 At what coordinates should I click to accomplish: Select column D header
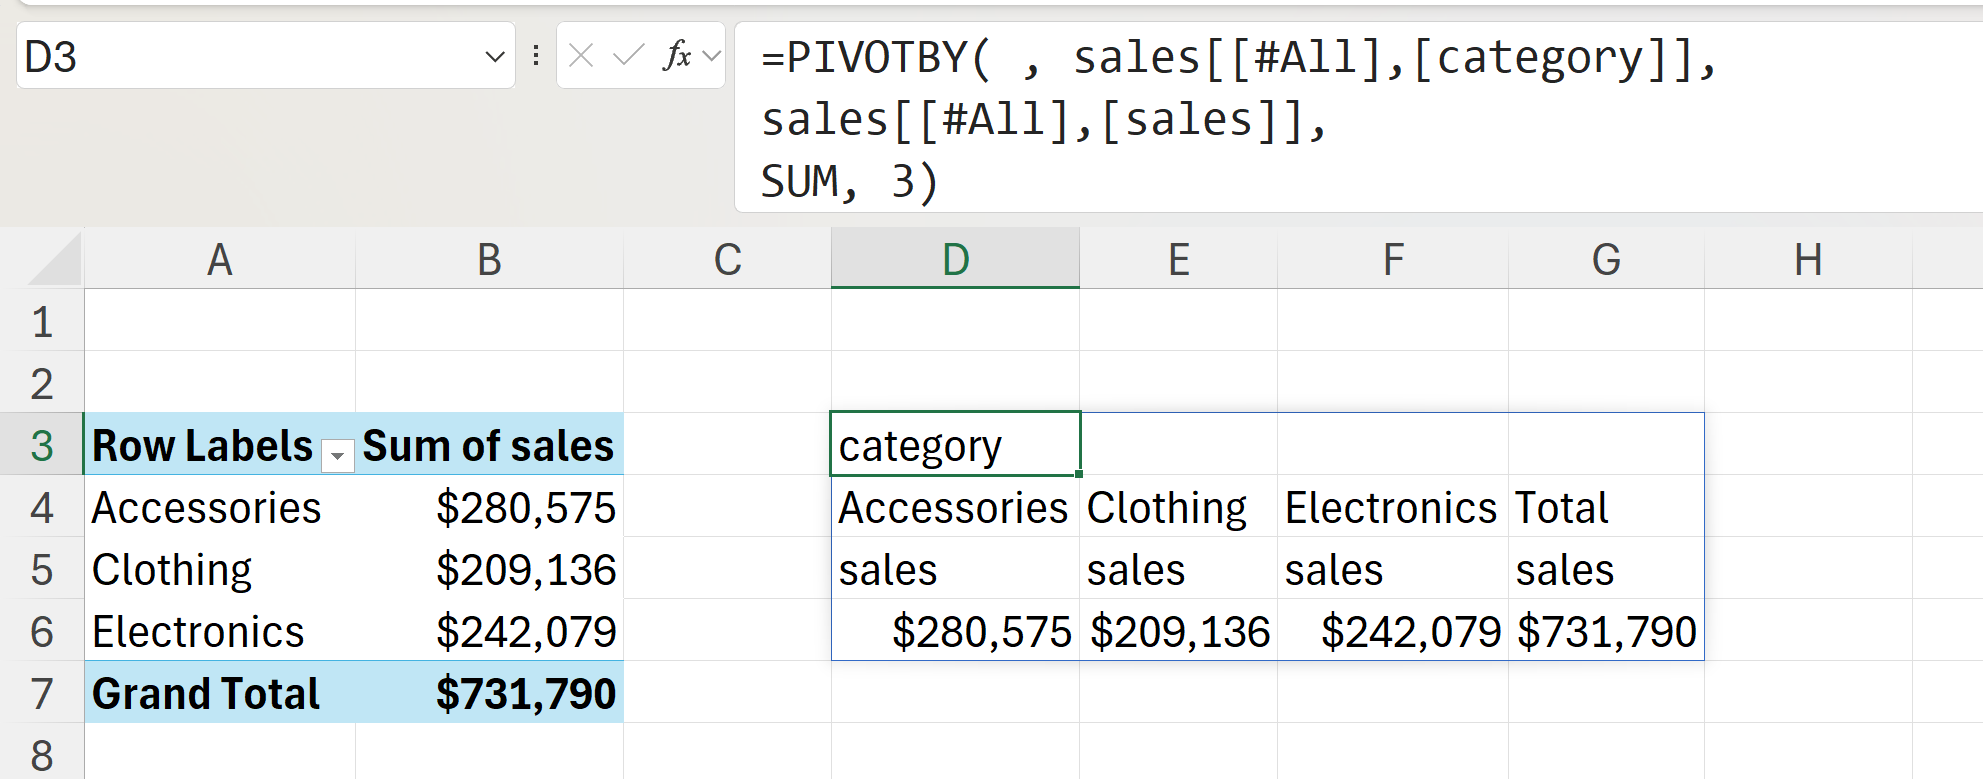[955, 260]
